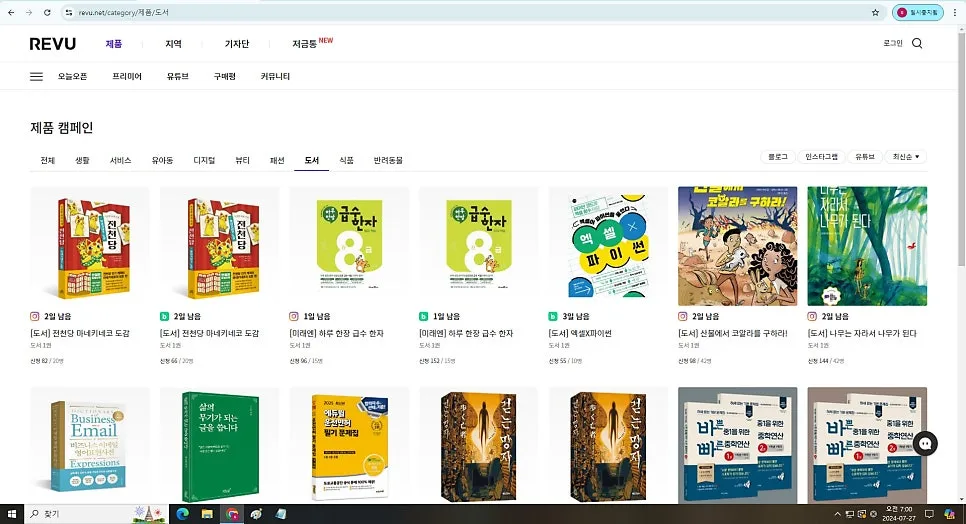The image size is (966, 524).
Task: Open 유튜브 submenu item
Action: (177, 76)
